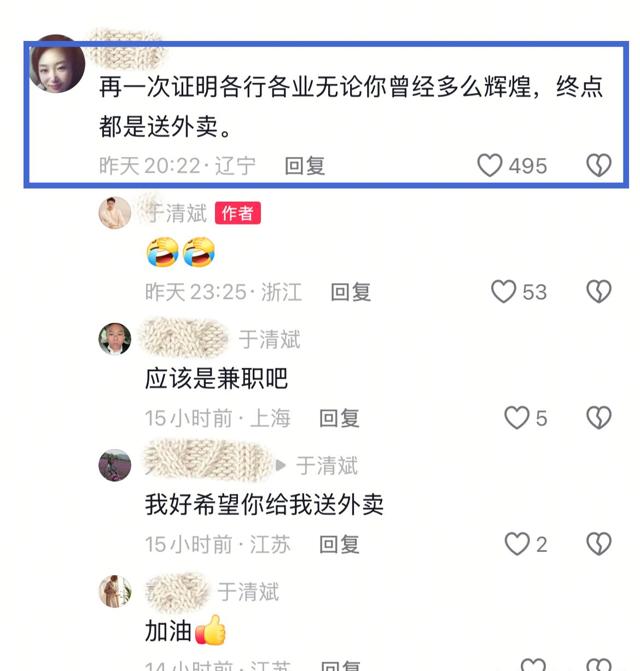Reply to the author's 浙江 comment

[350, 292]
